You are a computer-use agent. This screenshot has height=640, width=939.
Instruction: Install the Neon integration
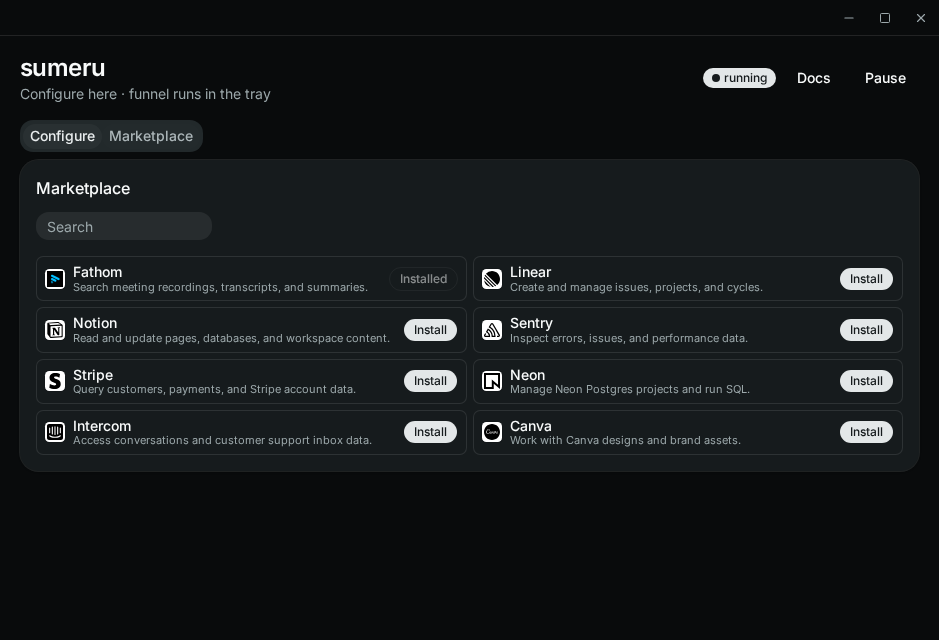[866, 381]
